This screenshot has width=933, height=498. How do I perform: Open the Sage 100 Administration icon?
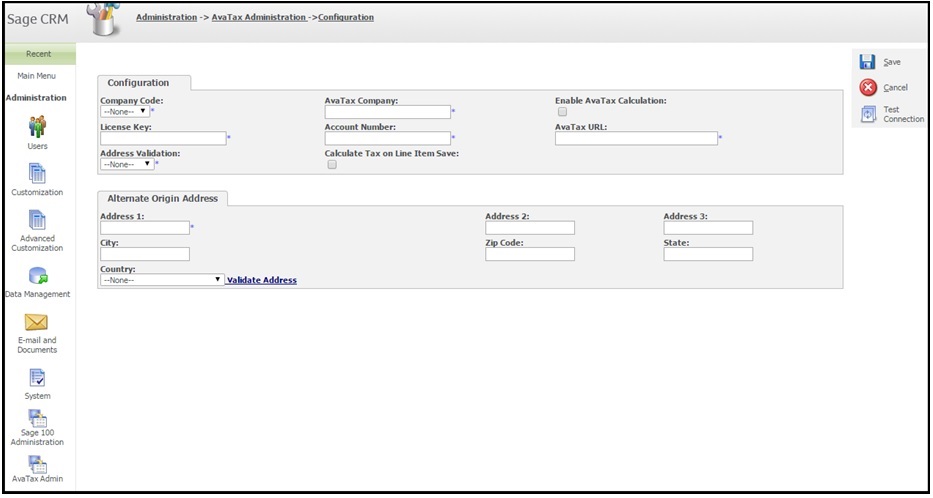37,418
